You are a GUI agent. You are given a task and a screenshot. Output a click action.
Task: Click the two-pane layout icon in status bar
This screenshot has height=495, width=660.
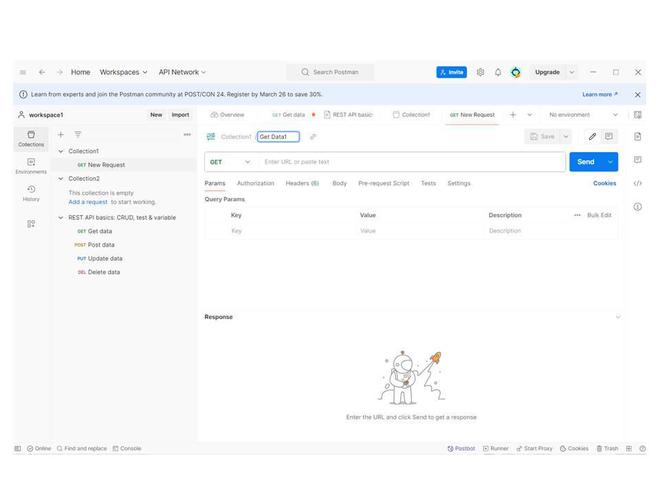tap(629, 449)
